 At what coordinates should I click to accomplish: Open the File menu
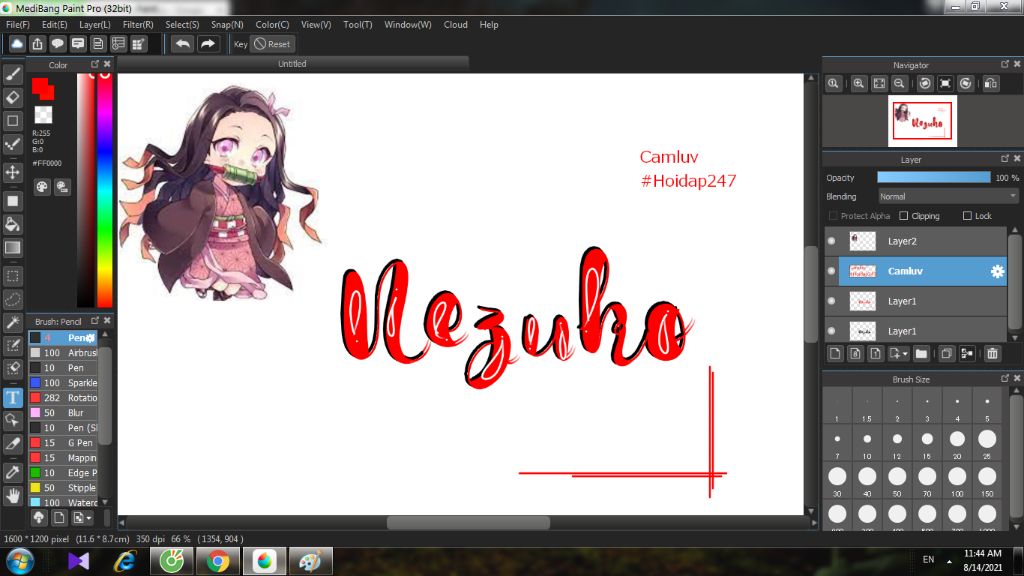(18, 25)
